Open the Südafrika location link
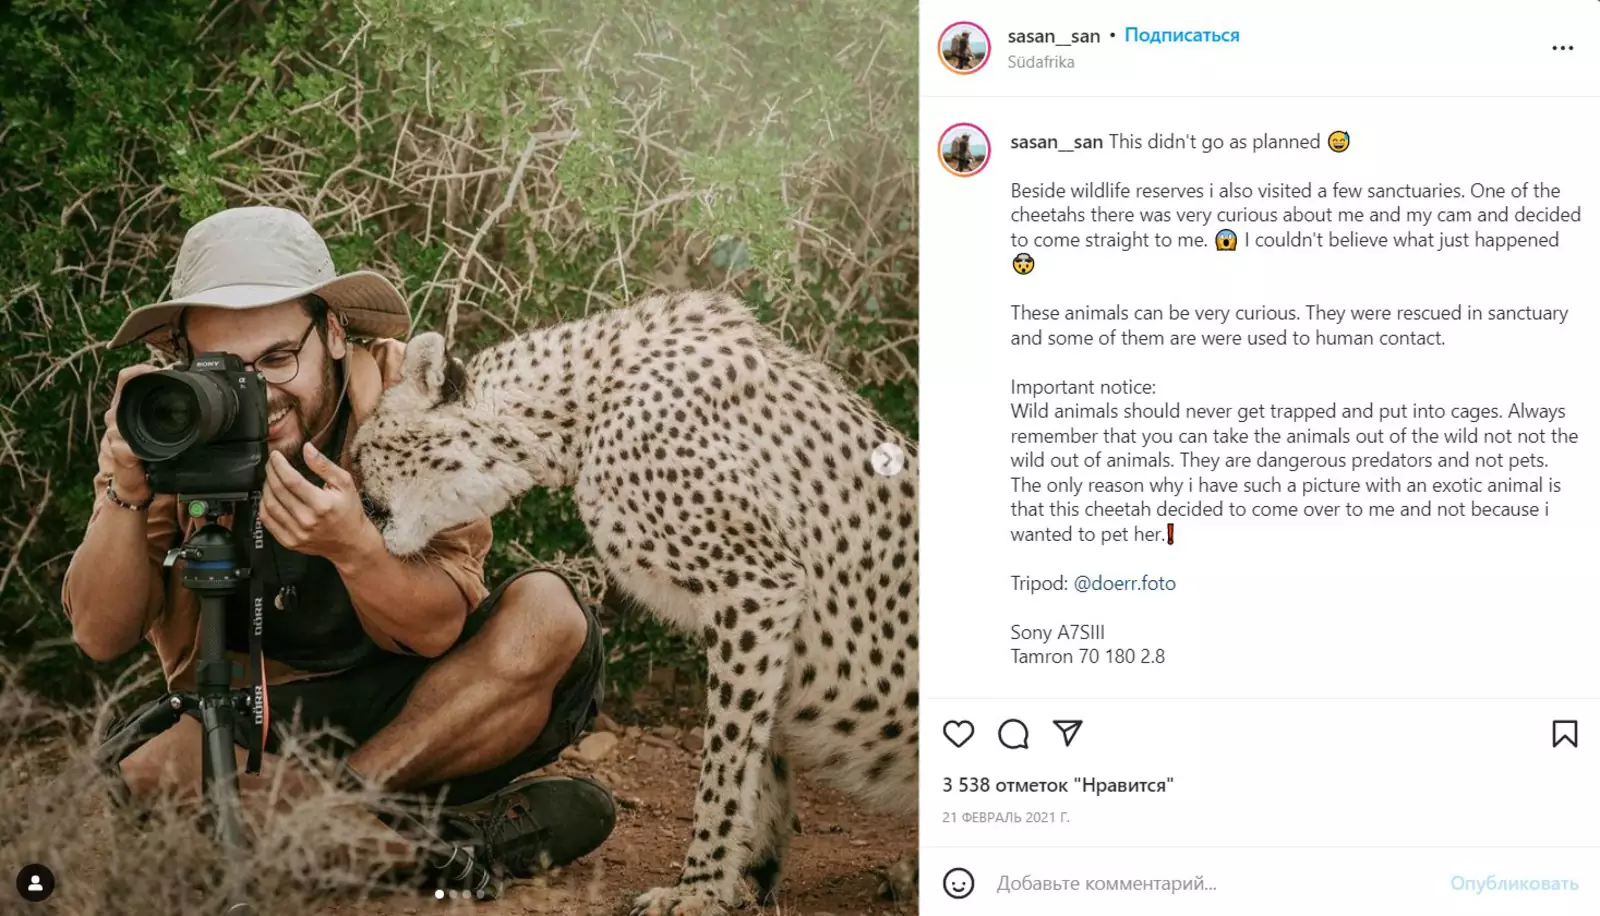This screenshot has width=1600, height=916. pyautogui.click(x=1040, y=62)
